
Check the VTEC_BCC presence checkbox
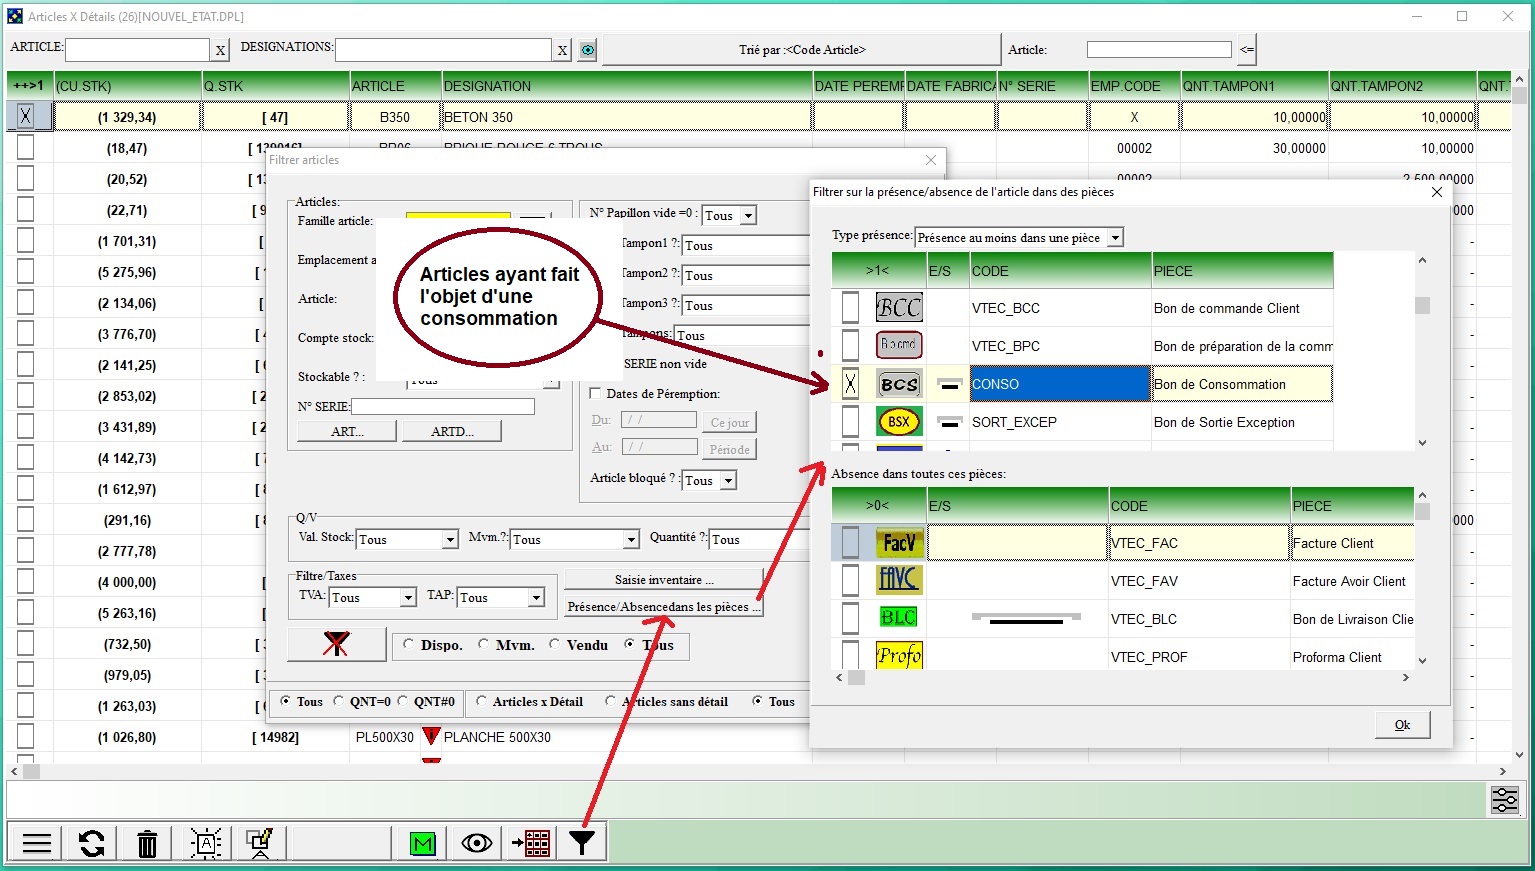pos(850,308)
